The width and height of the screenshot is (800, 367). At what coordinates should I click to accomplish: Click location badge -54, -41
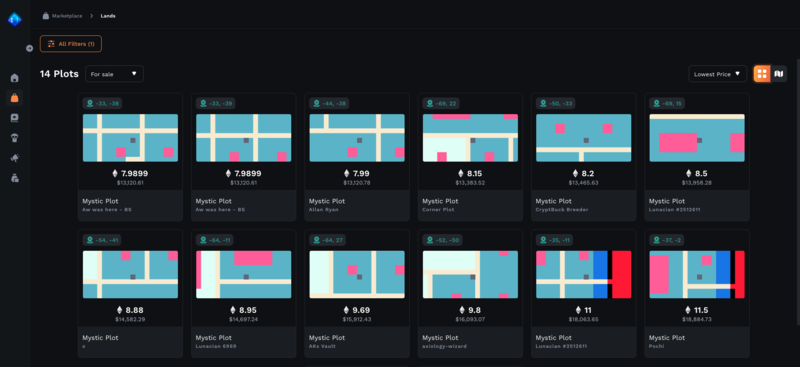point(102,240)
